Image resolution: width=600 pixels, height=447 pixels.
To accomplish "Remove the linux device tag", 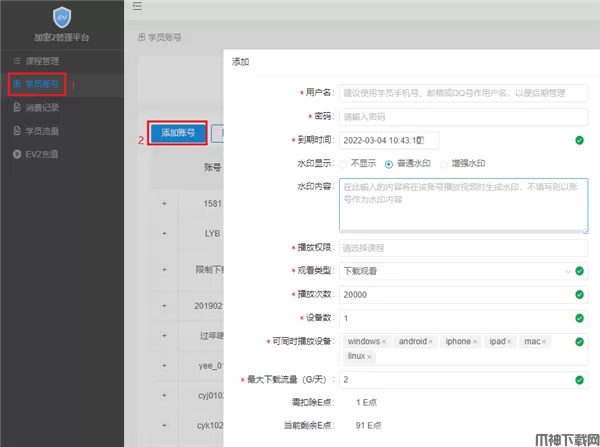I will click(x=369, y=357).
